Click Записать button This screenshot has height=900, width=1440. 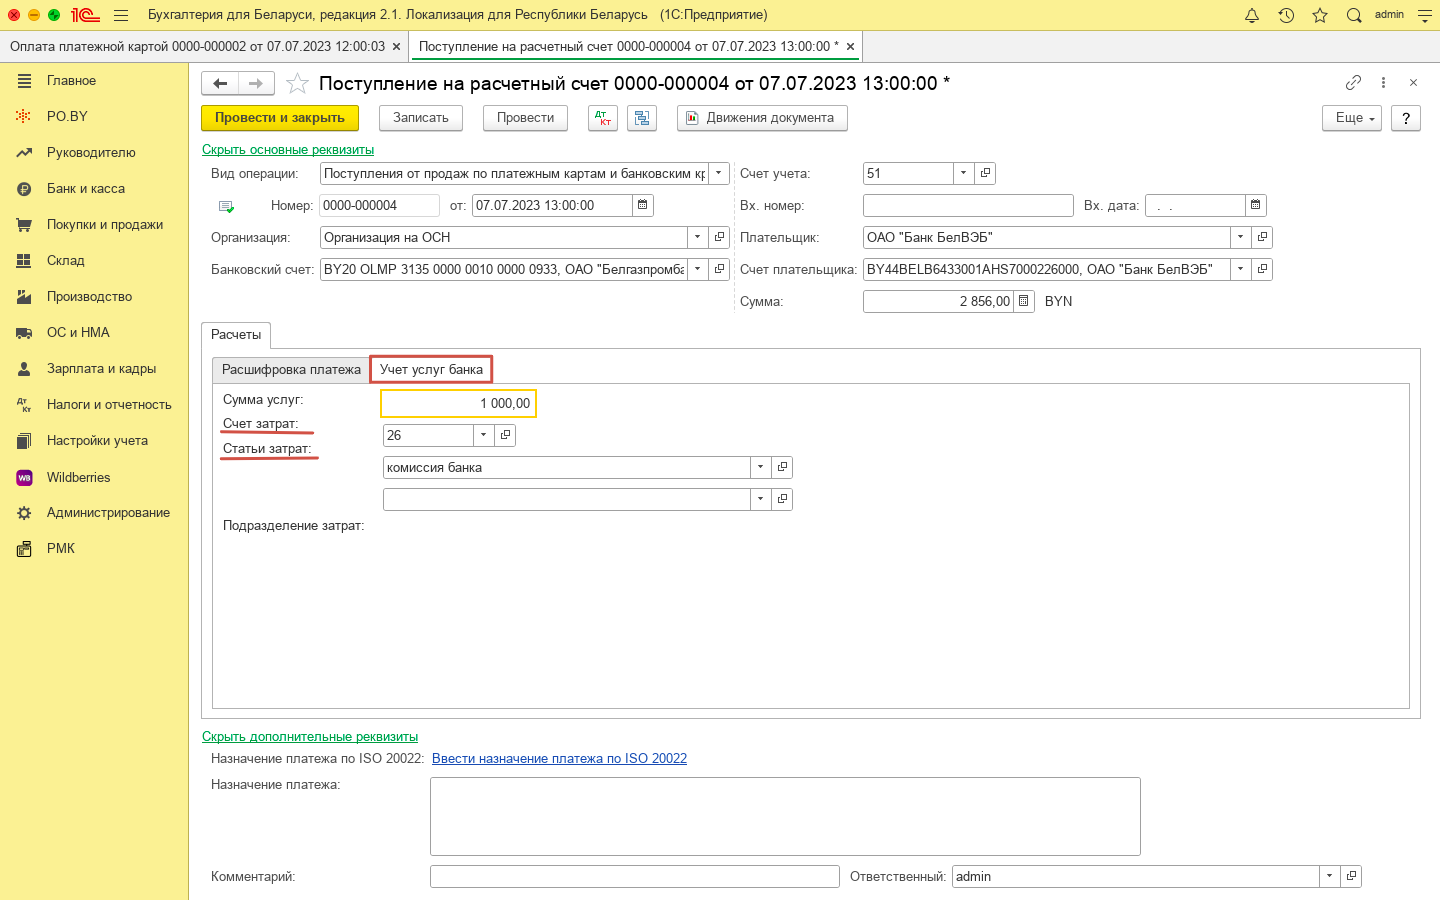pos(421,118)
